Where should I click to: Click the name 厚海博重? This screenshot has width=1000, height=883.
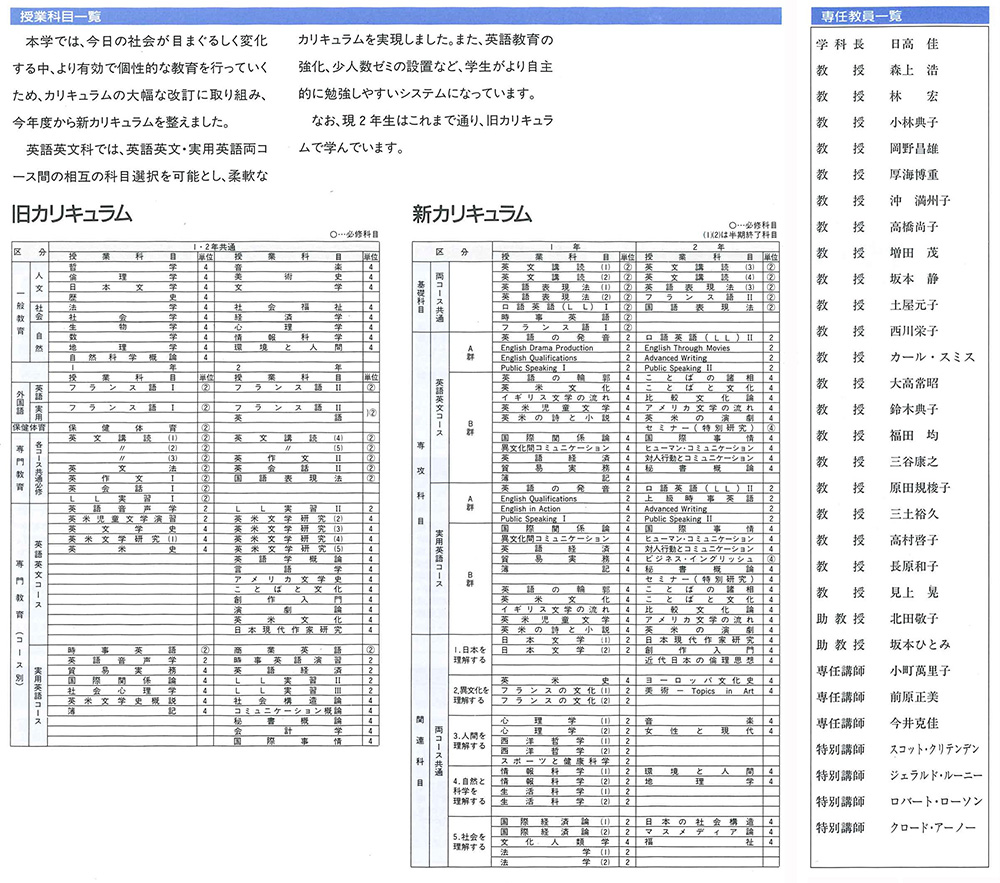point(914,175)
